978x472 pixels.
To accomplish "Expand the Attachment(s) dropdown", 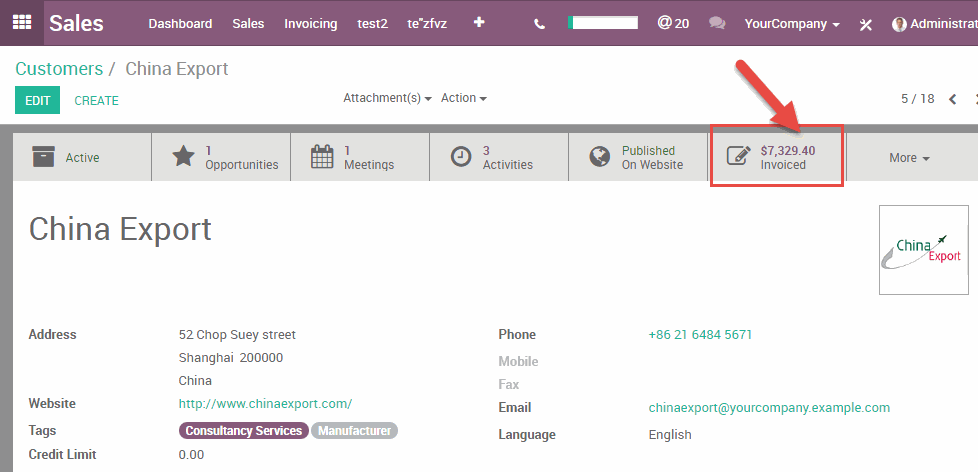I will tap(387, 98).
